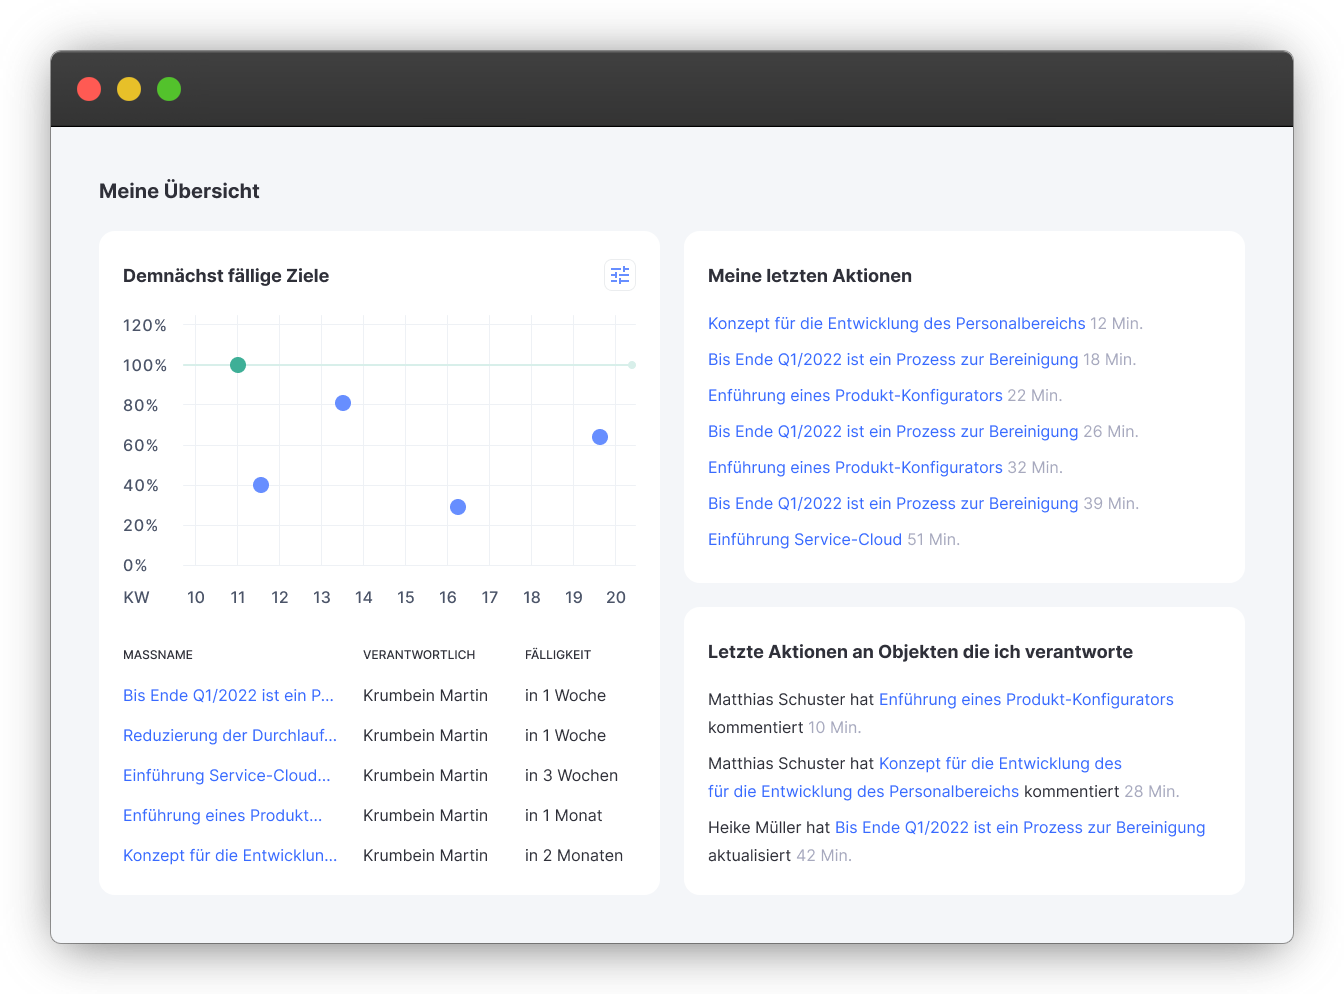Click the red close window button

click(x=89, y=89)
